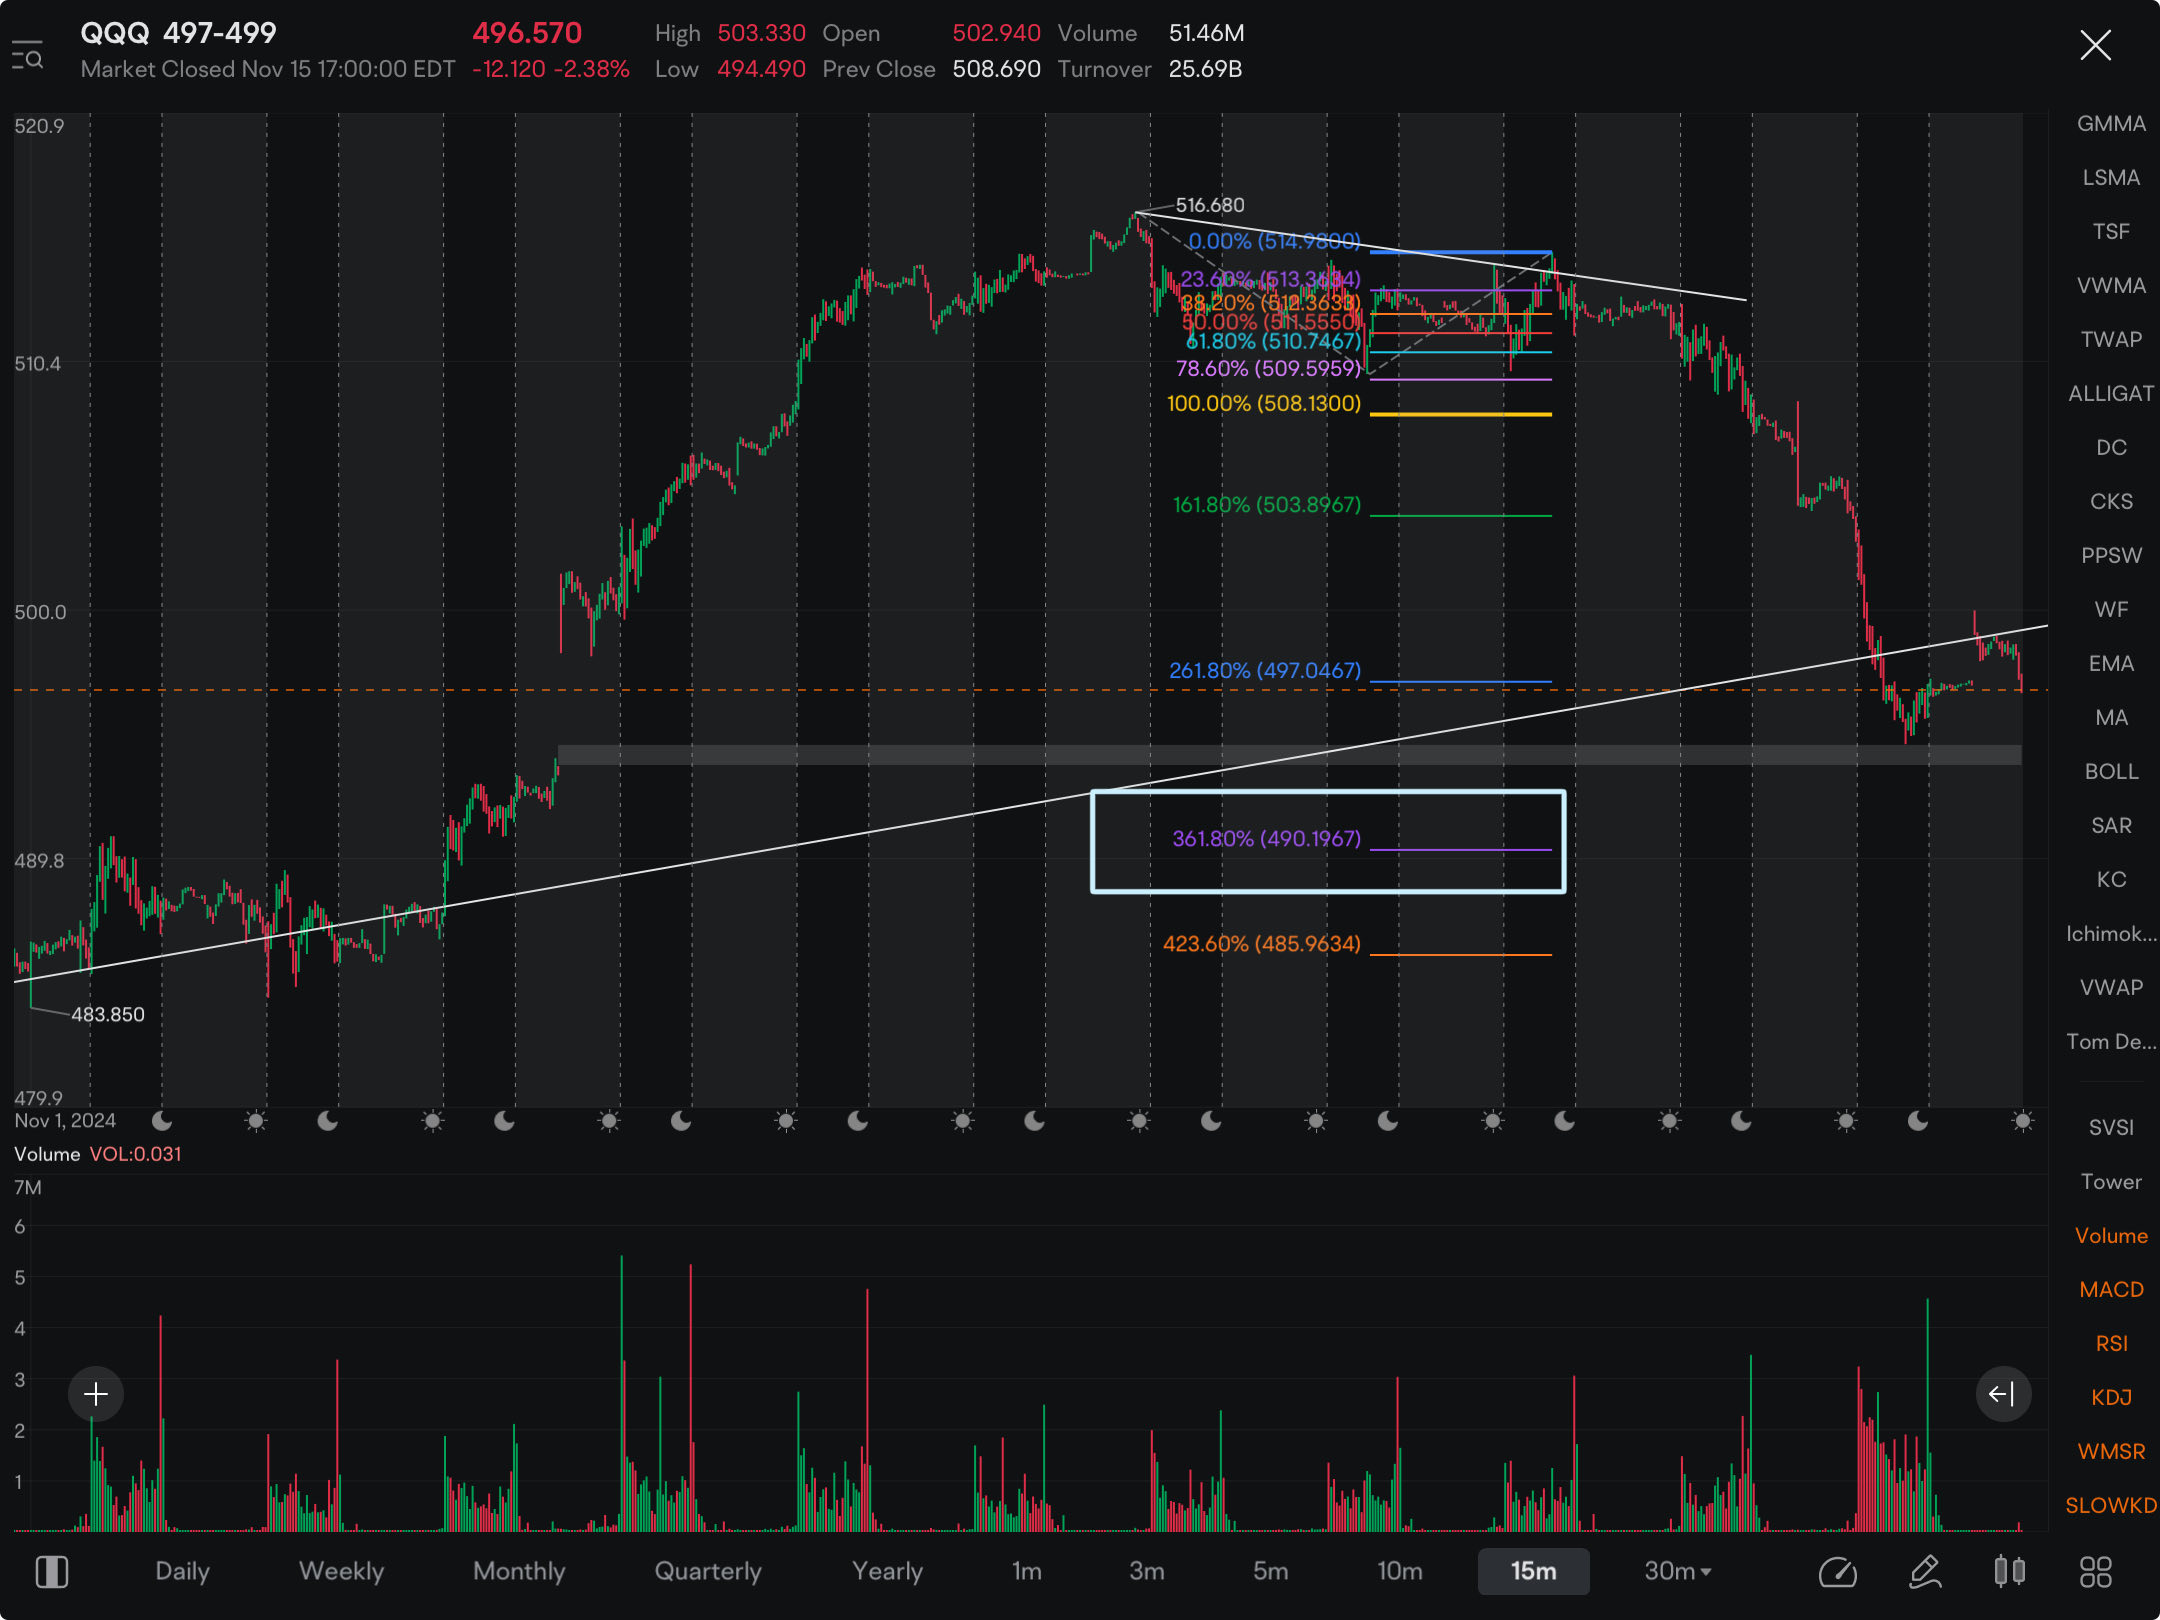Toggle the RSI sub-indicator
This screenshot has height=1620, width=2160.
[x=2111, y=1343]
